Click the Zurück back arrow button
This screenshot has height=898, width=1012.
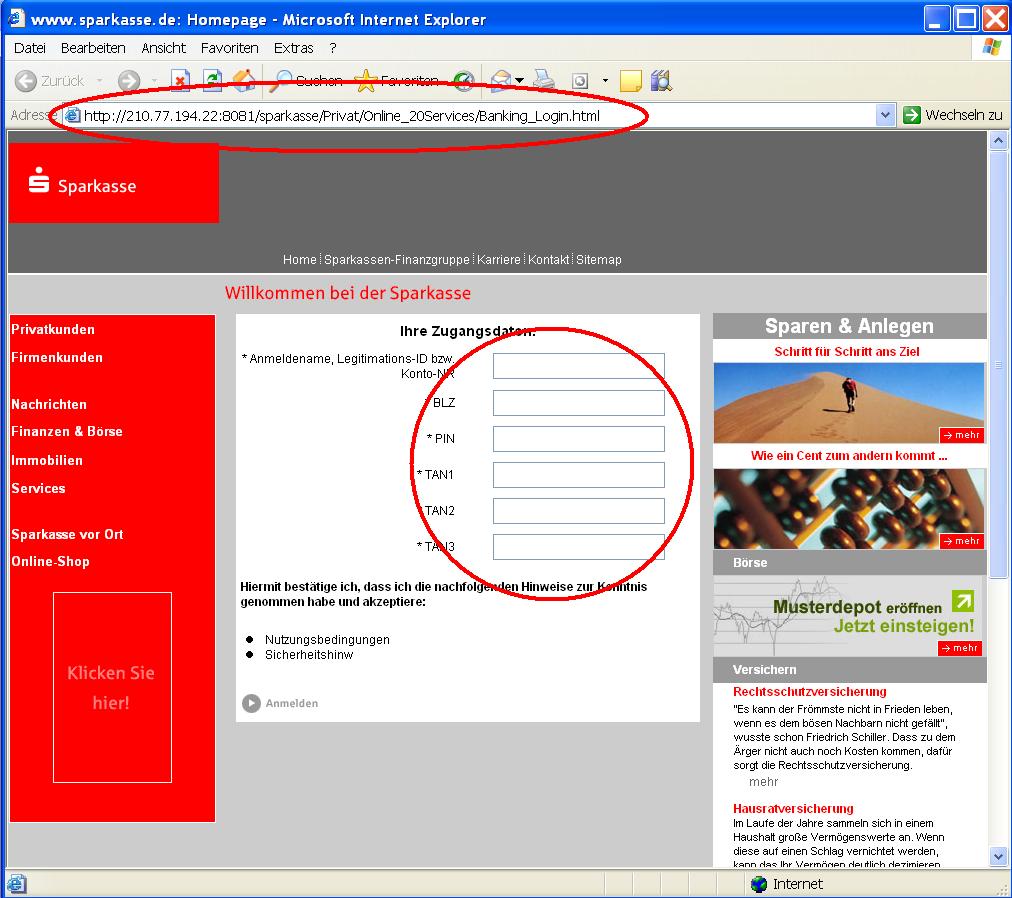point(26,81)
